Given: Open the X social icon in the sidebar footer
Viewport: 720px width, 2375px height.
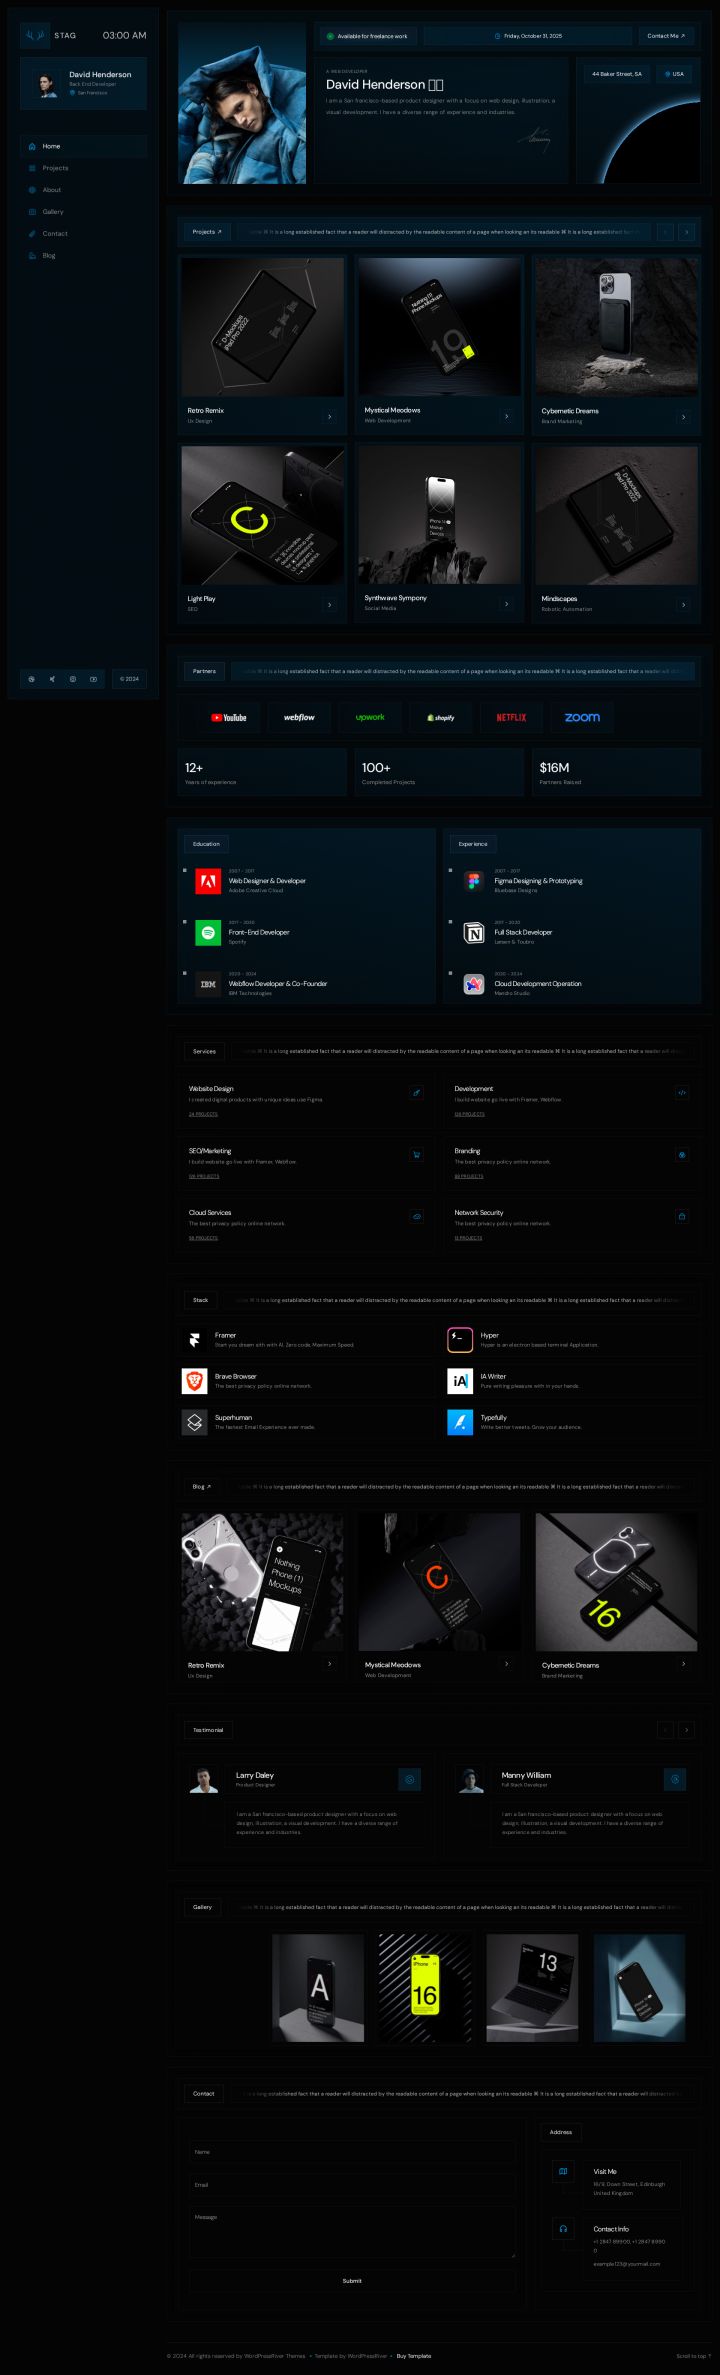Looking at the screenshot, I should [52, 679].
